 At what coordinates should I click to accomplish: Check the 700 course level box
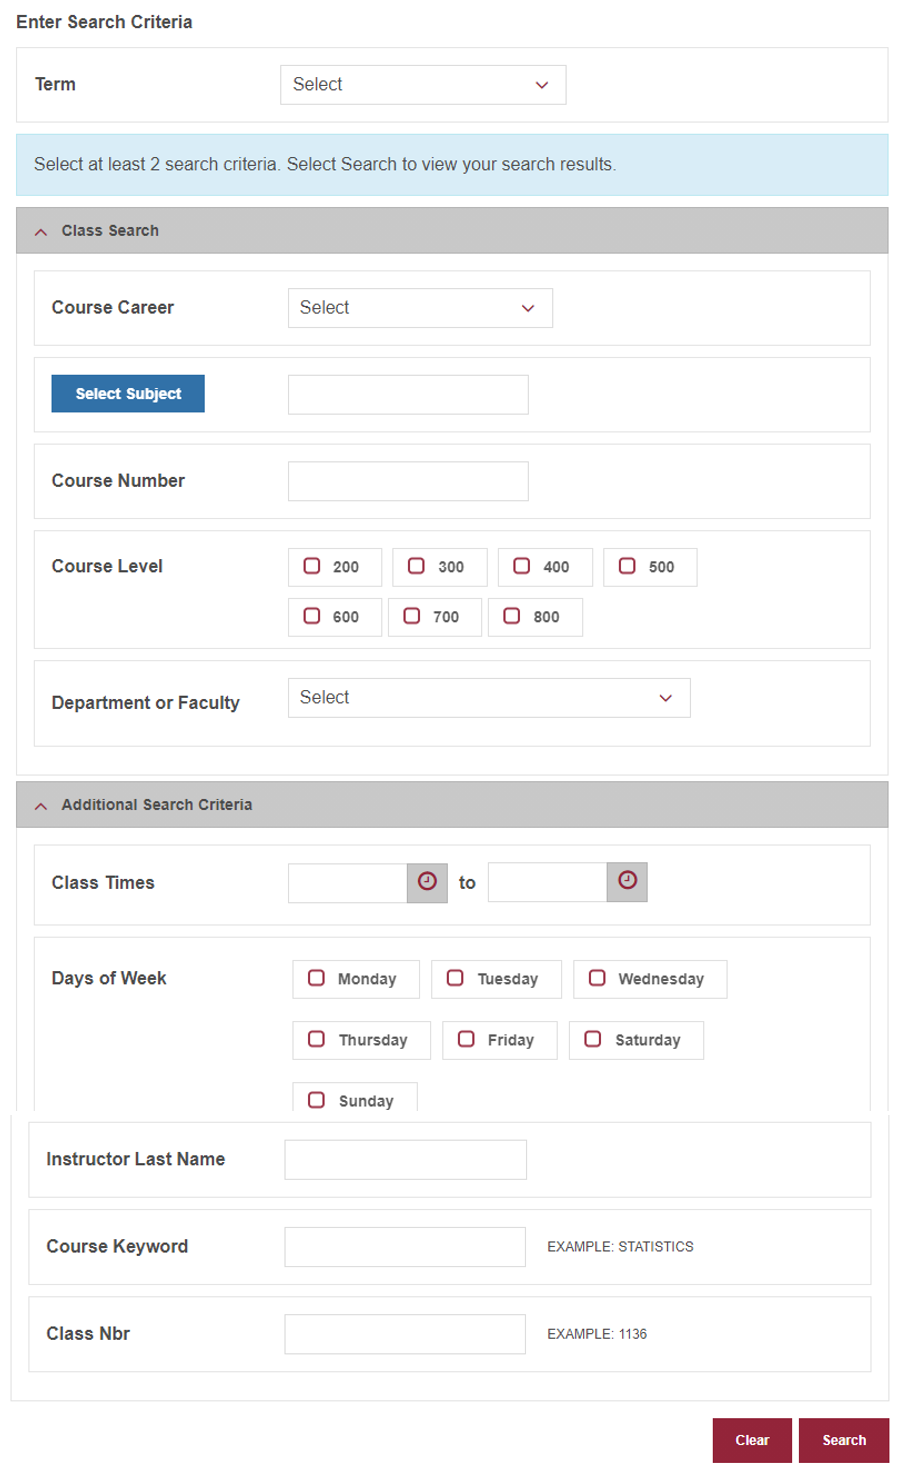[x=412, y=616]
